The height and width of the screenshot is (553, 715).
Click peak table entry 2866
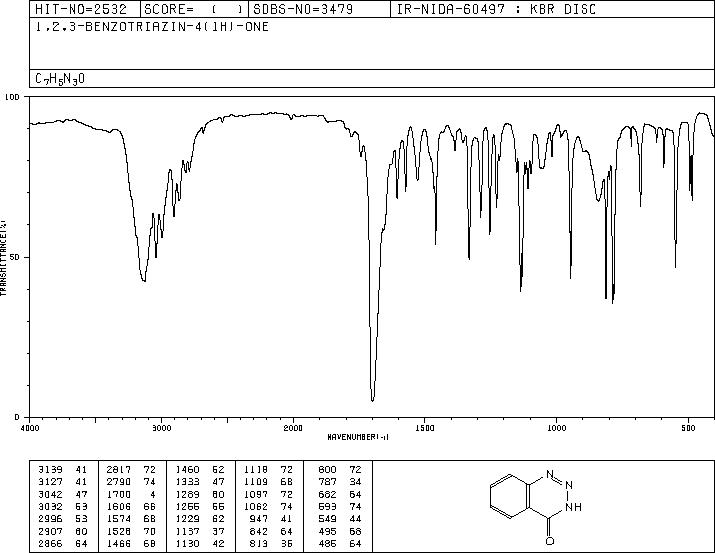coord(50,544)
